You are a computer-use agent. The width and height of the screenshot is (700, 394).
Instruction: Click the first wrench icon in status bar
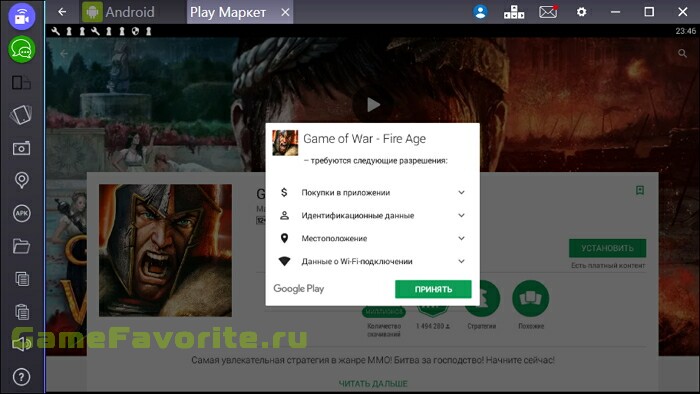tap(55, 31)
